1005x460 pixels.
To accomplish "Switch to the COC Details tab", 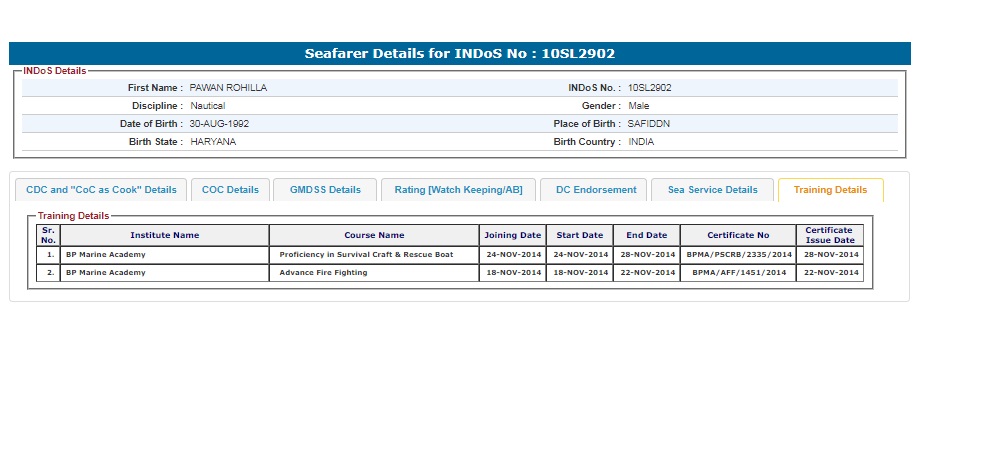I will click(x=230, y=190).
